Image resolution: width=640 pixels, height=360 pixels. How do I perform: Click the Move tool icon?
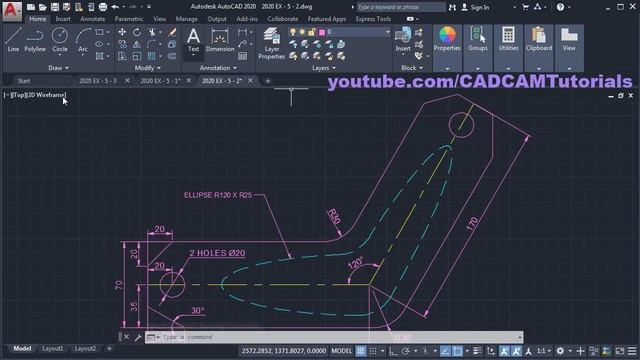122,32
